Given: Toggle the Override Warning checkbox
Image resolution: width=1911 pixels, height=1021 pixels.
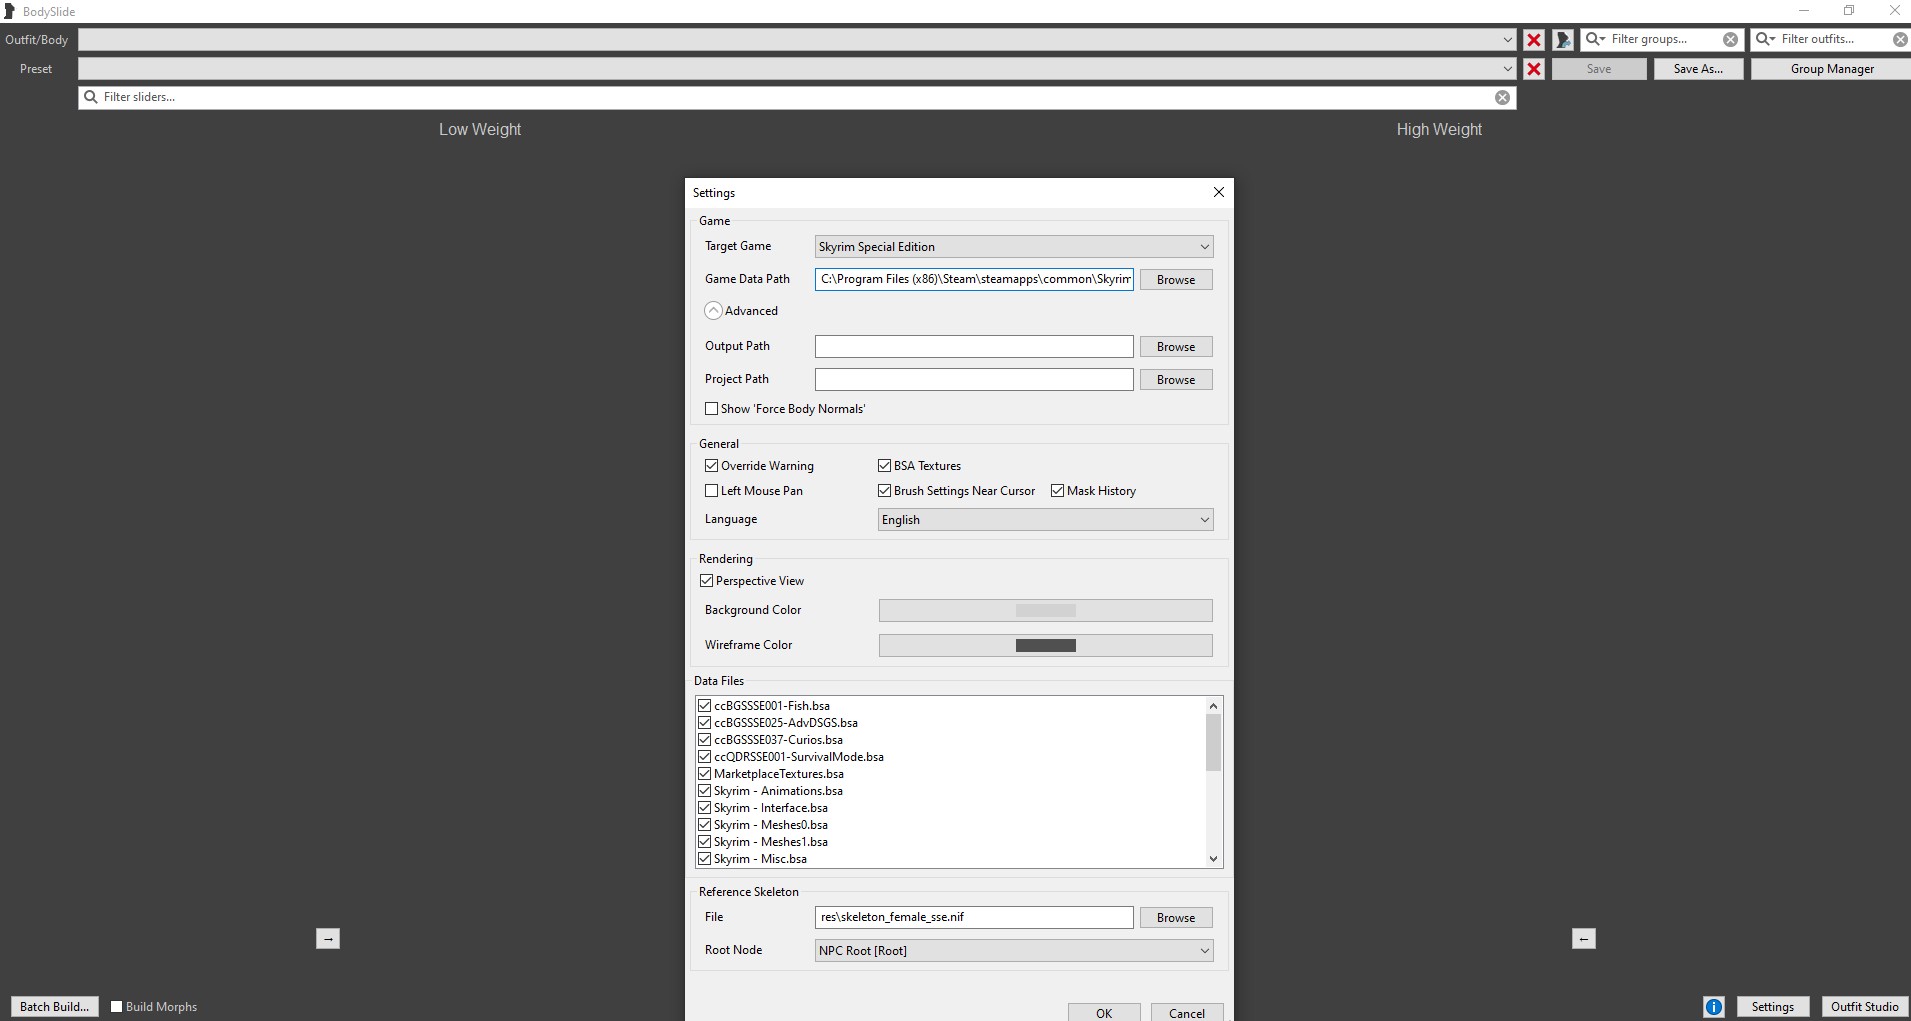Looking at the screenshot, I should [x=712, y=466].
